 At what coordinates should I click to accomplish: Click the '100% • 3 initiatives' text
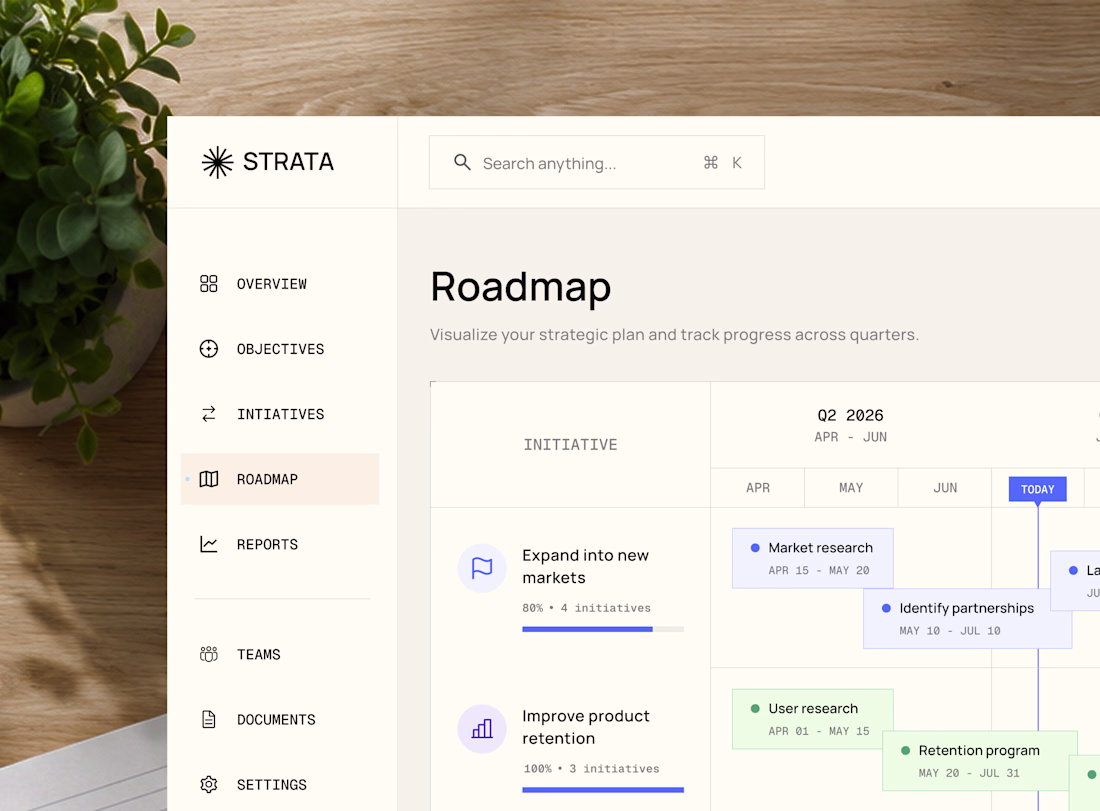[591, 768]
